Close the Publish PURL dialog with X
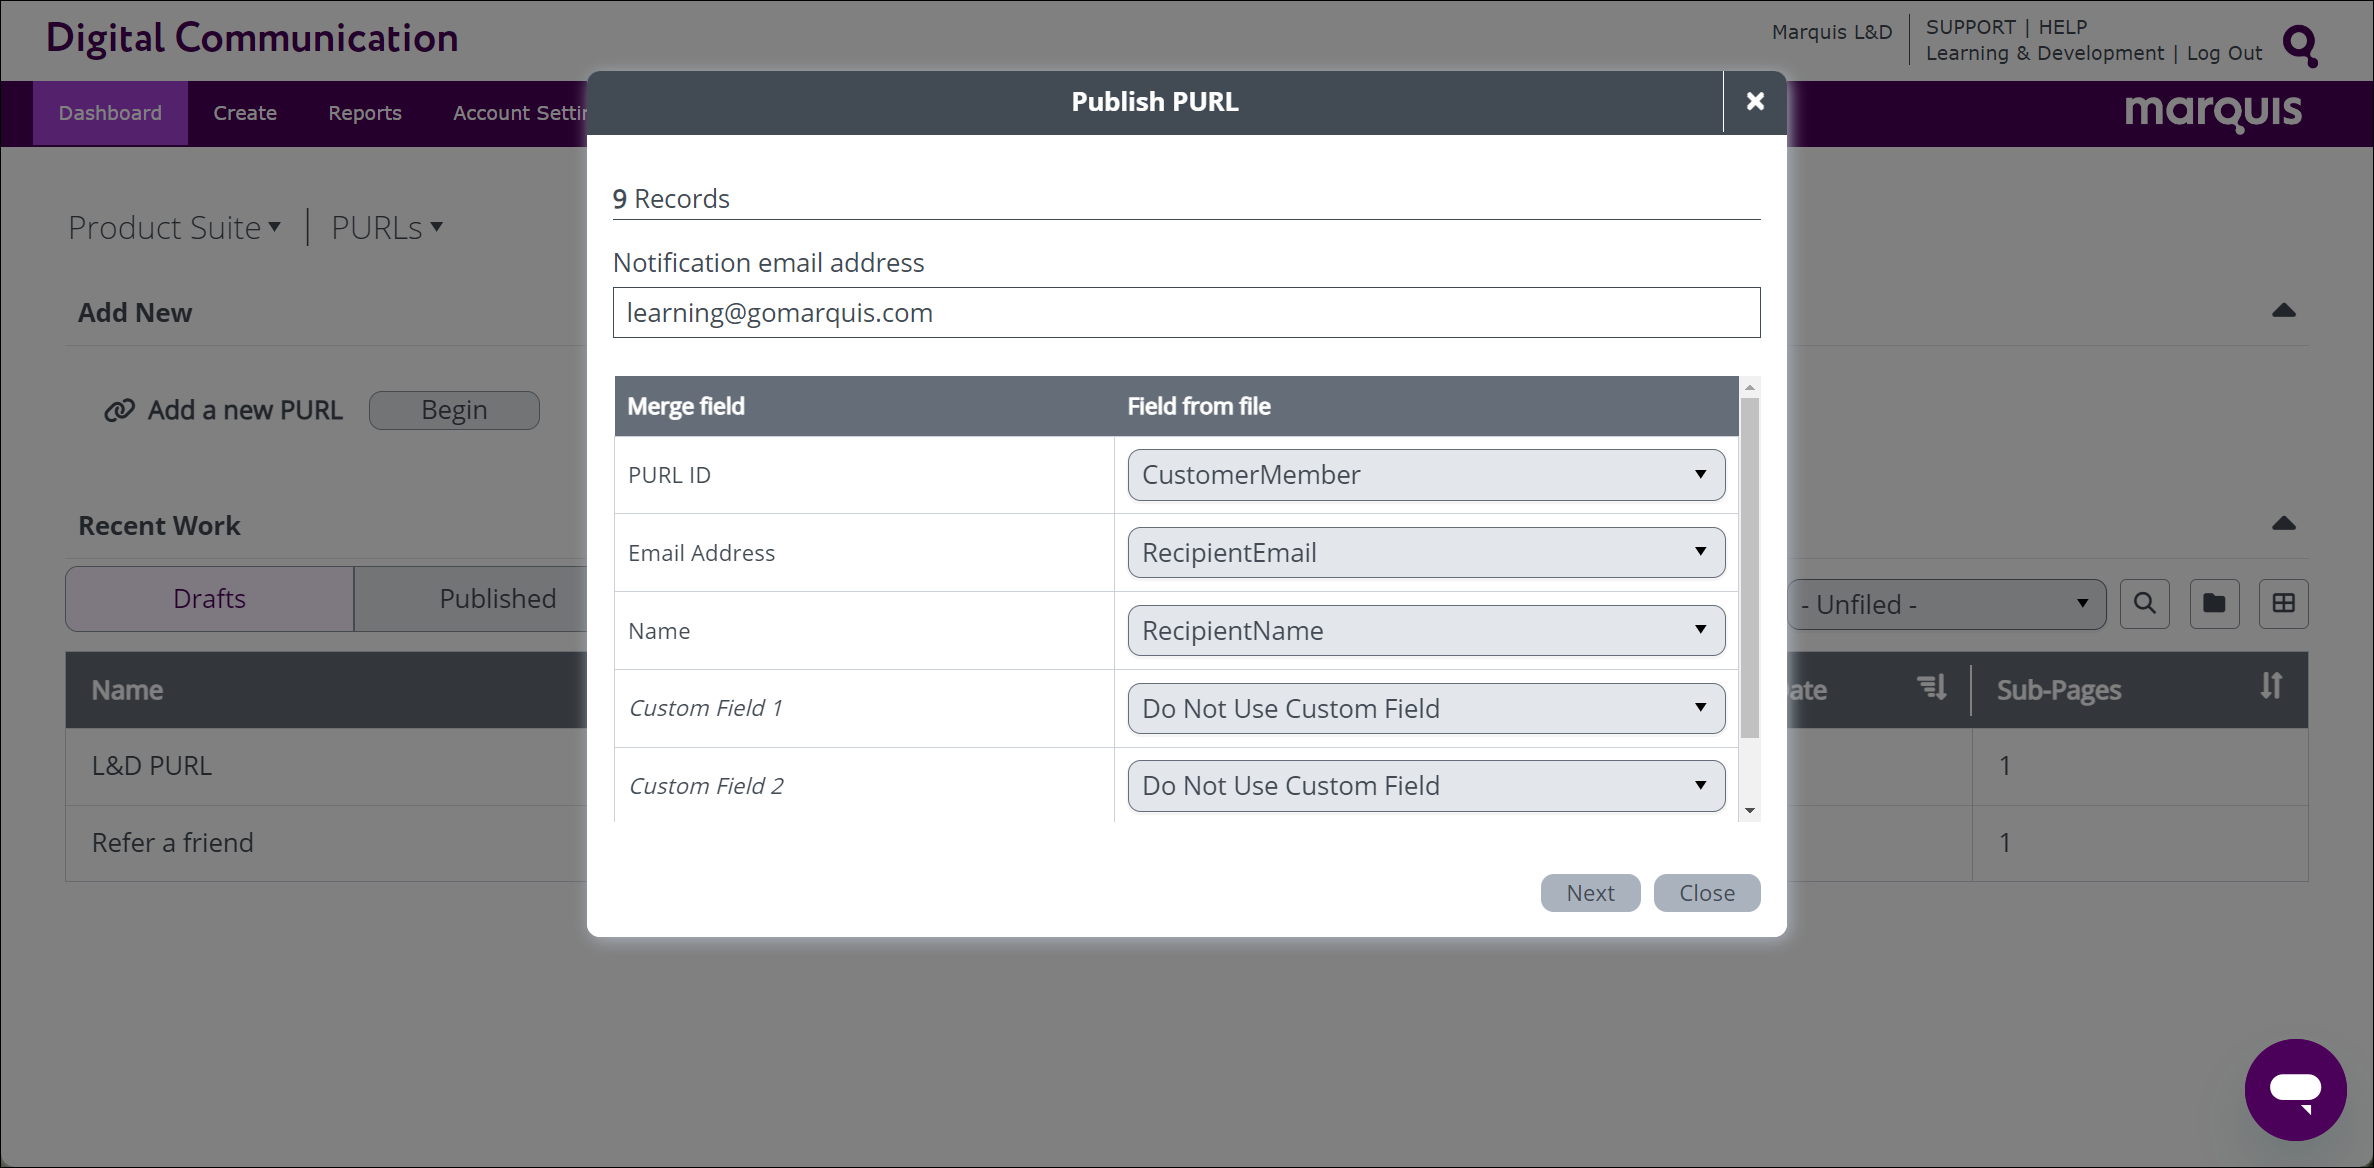Screen dimensions: 2374x1168 (x=1755, y=101)
